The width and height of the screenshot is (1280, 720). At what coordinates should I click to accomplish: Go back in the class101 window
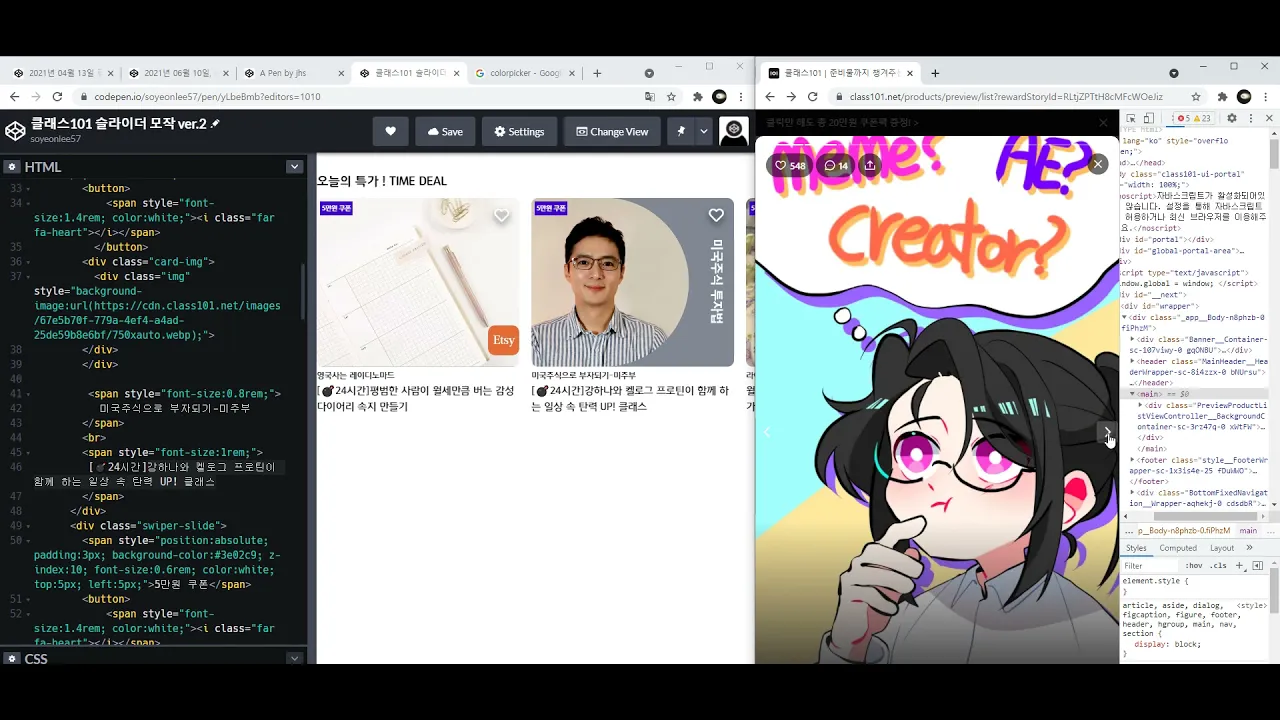[x=769, y=97]
